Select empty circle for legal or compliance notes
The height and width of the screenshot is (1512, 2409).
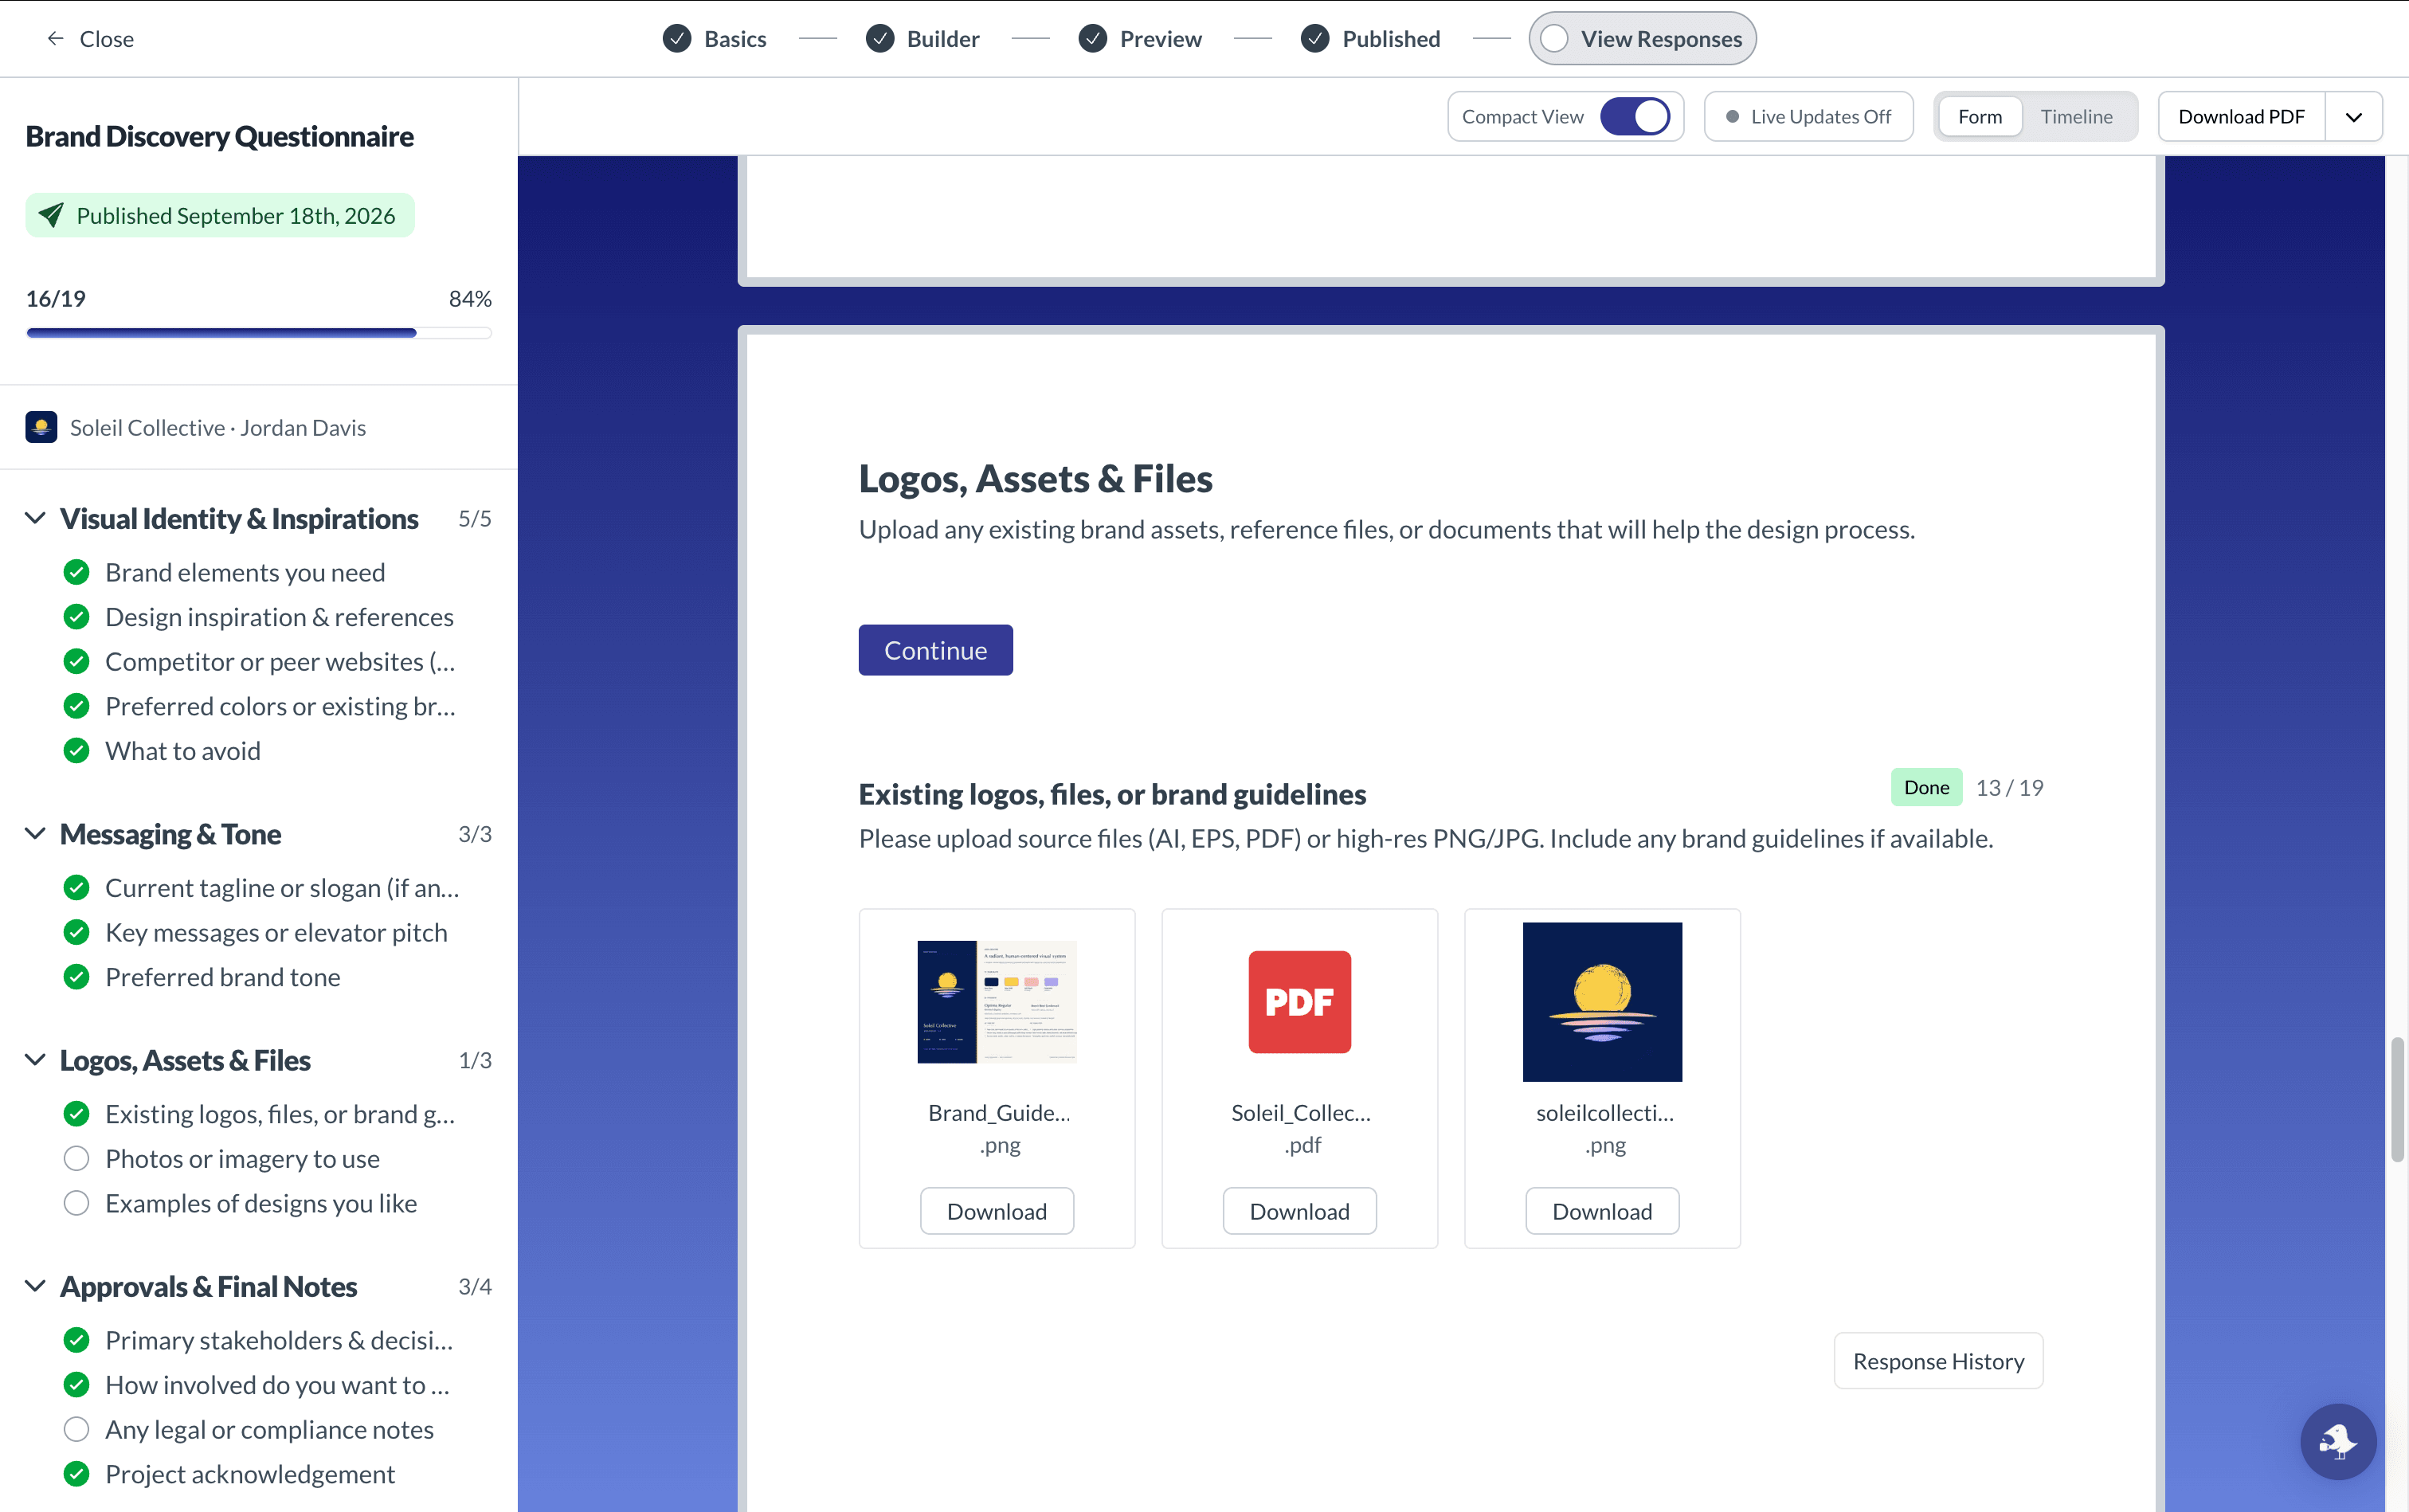pyautogui.click(x=77, y=1429)
